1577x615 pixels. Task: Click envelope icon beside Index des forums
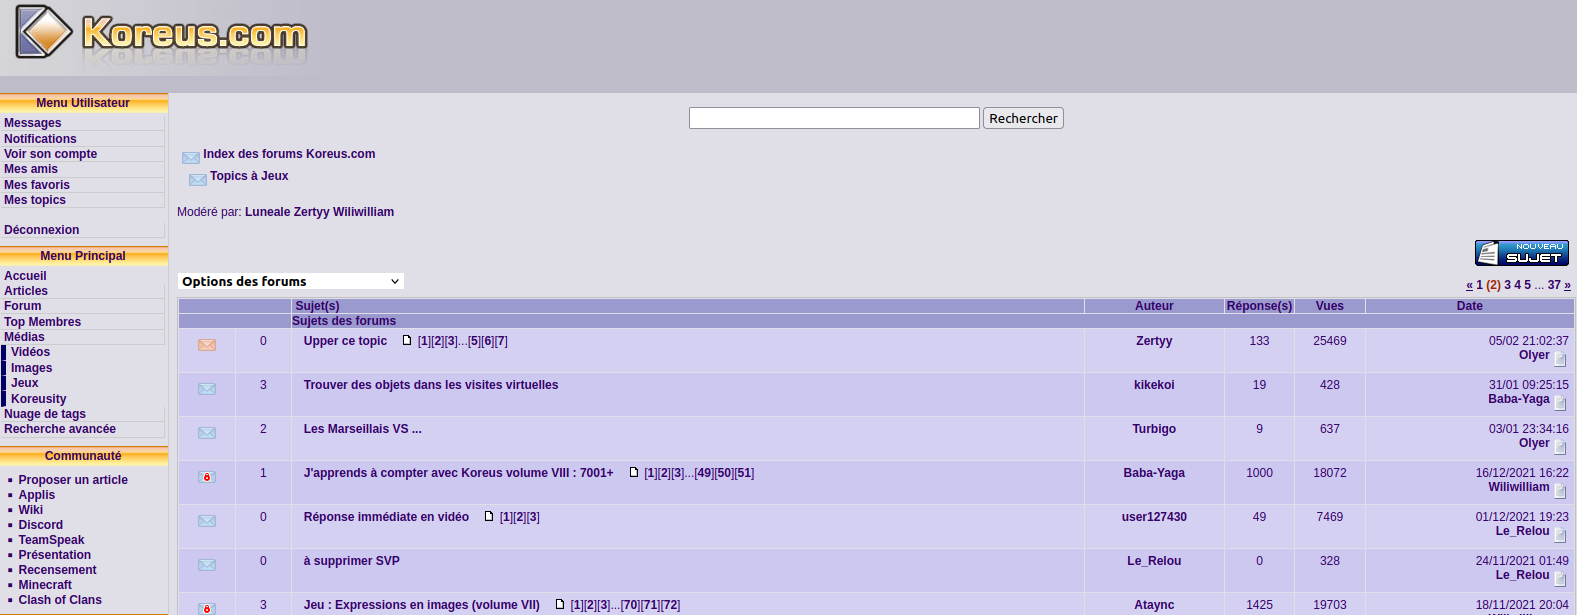(191, 157)
